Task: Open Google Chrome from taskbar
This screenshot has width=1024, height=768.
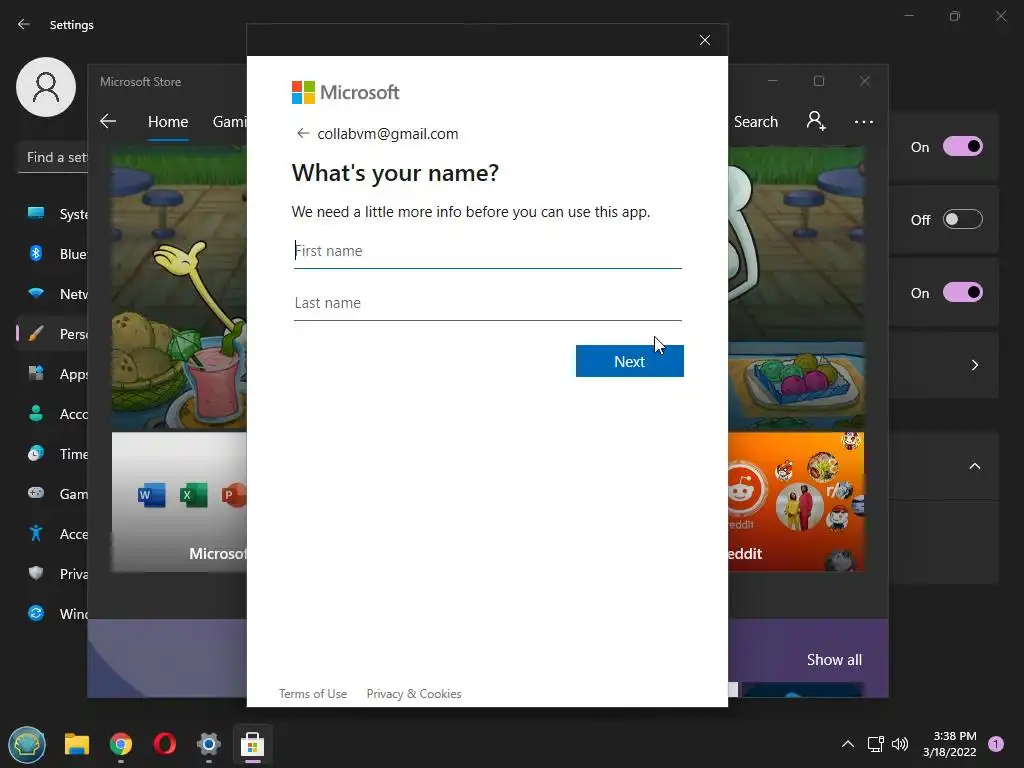Action: (121, 744)
